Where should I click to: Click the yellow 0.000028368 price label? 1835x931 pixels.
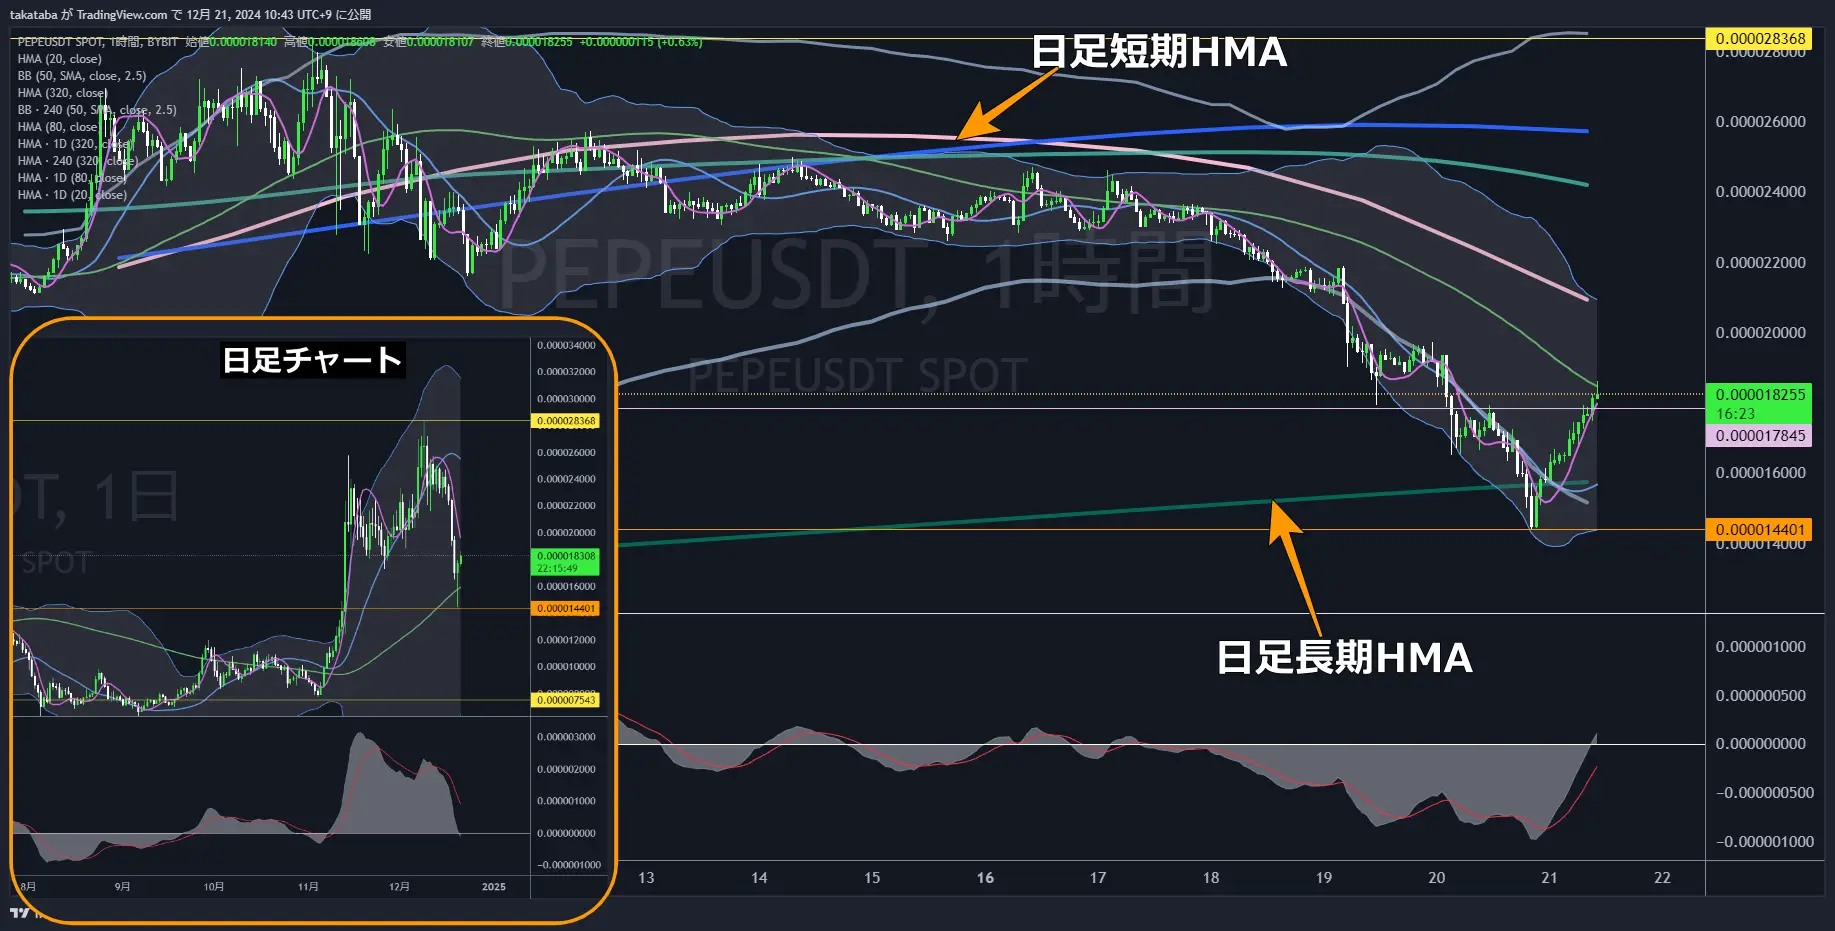point(1760,39)
